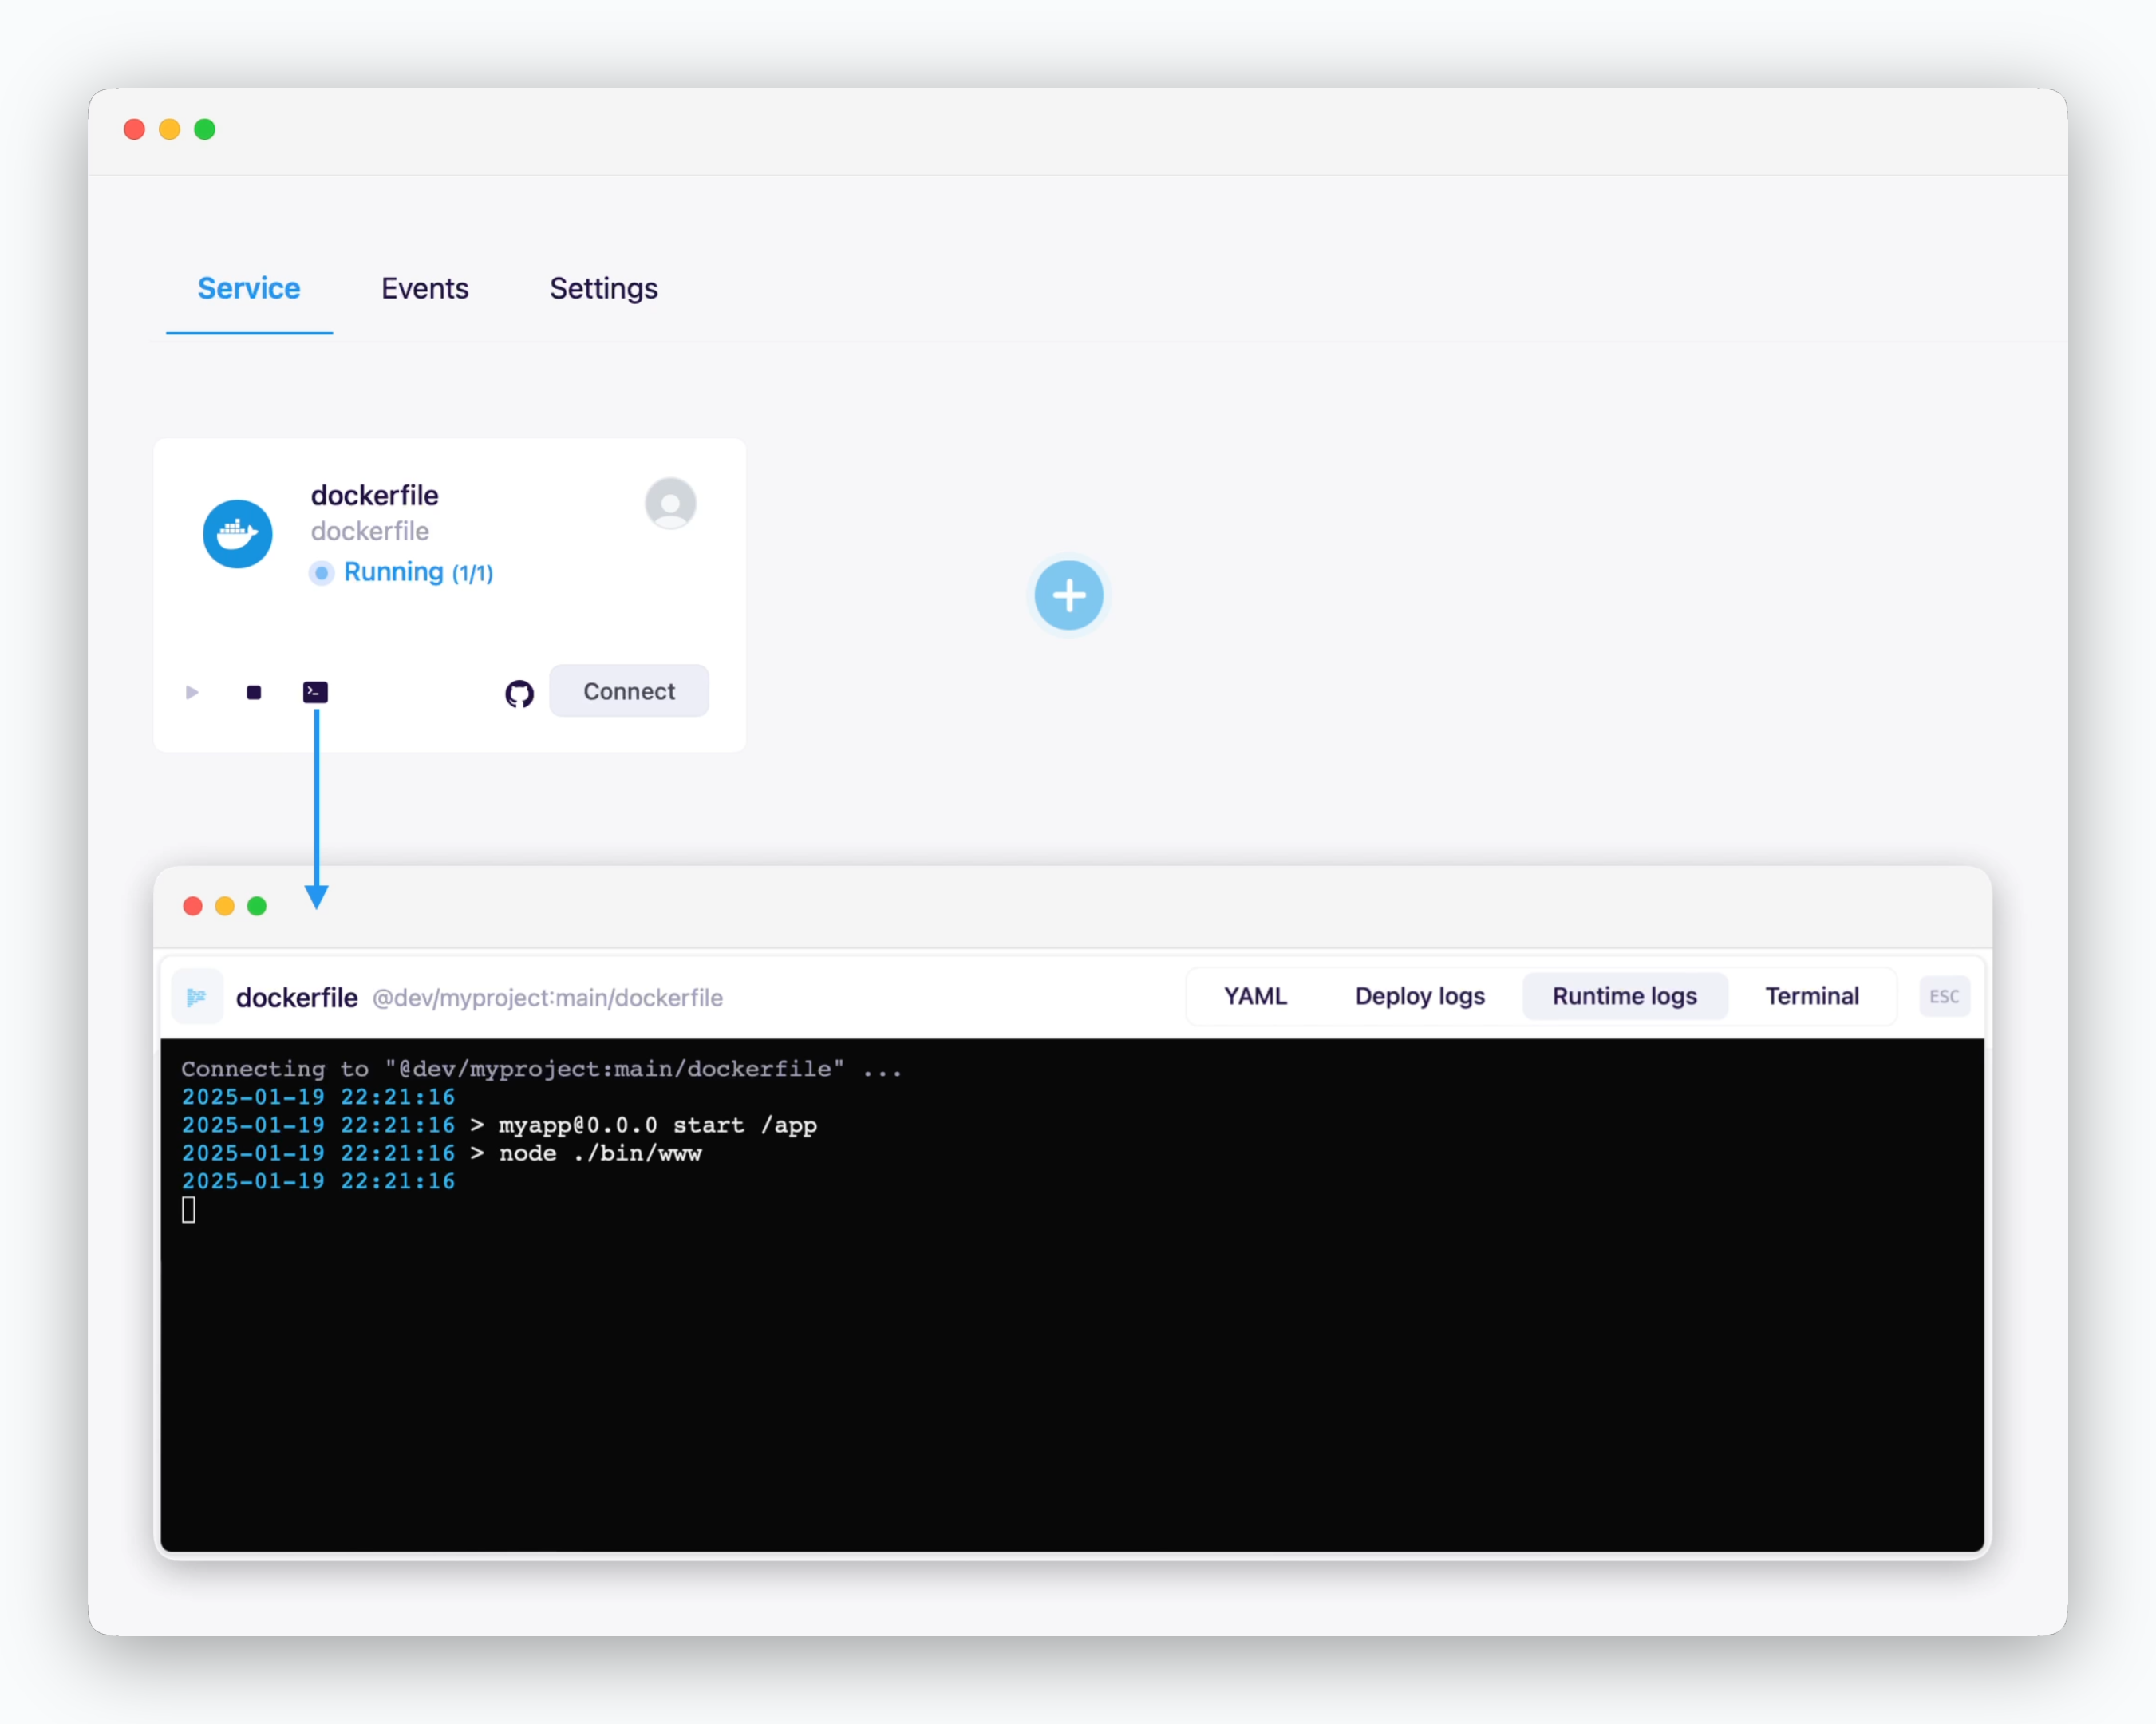Start the service with the play icon
Viewport: 2156px width, 1724px height.
(192, 692)
